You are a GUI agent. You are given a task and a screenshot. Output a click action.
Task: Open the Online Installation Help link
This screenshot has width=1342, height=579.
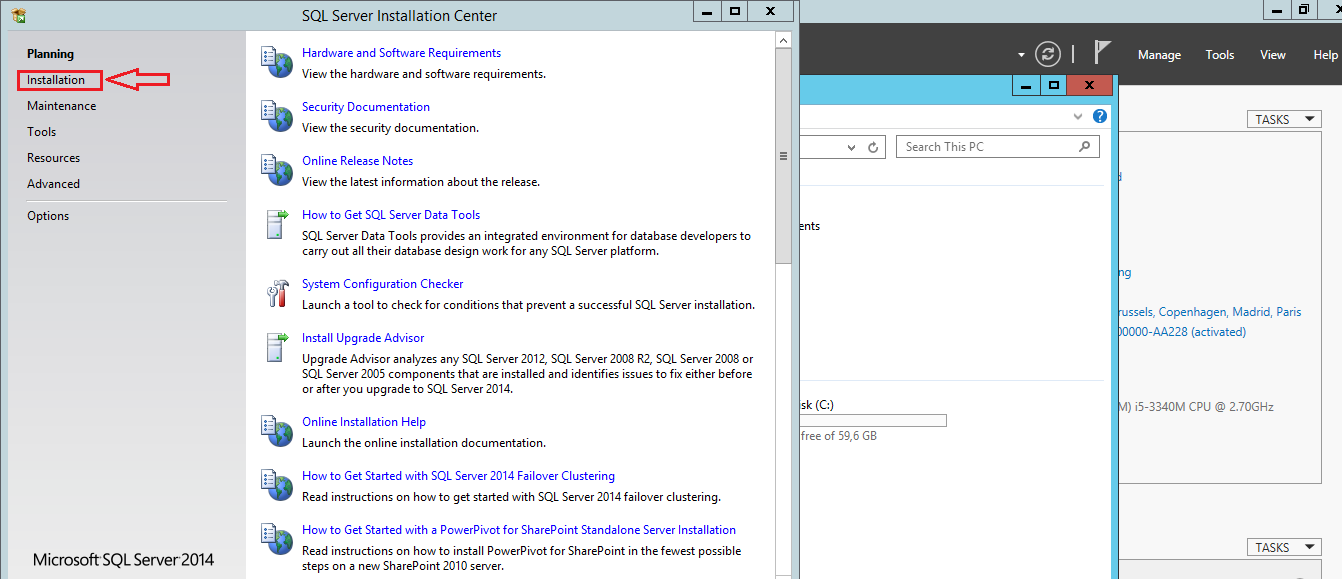tap(364, 422)
